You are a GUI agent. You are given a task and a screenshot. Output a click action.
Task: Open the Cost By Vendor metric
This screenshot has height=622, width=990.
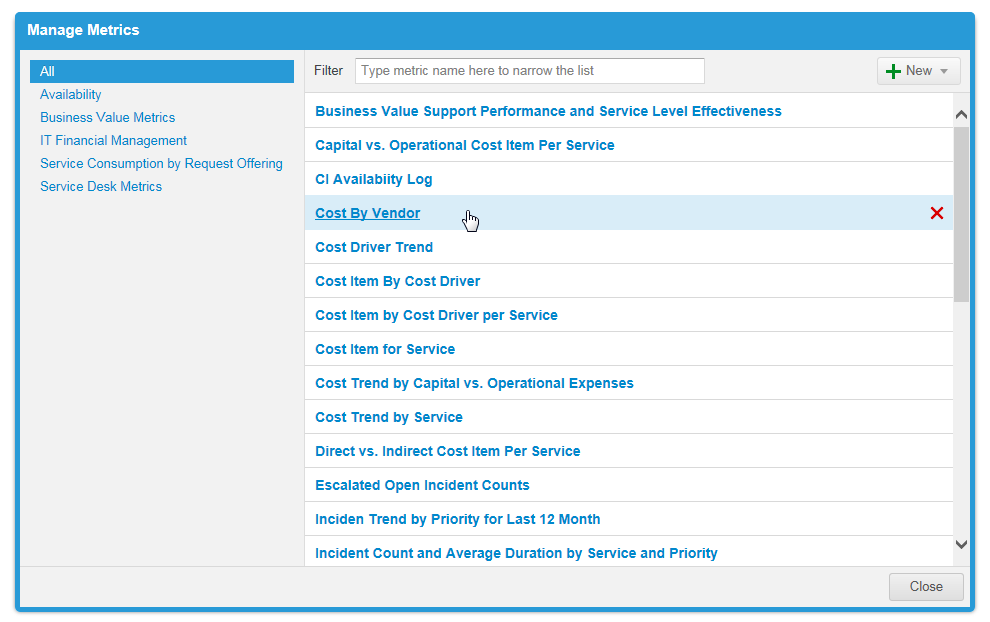pyautogui.click(x=367, y=213)
